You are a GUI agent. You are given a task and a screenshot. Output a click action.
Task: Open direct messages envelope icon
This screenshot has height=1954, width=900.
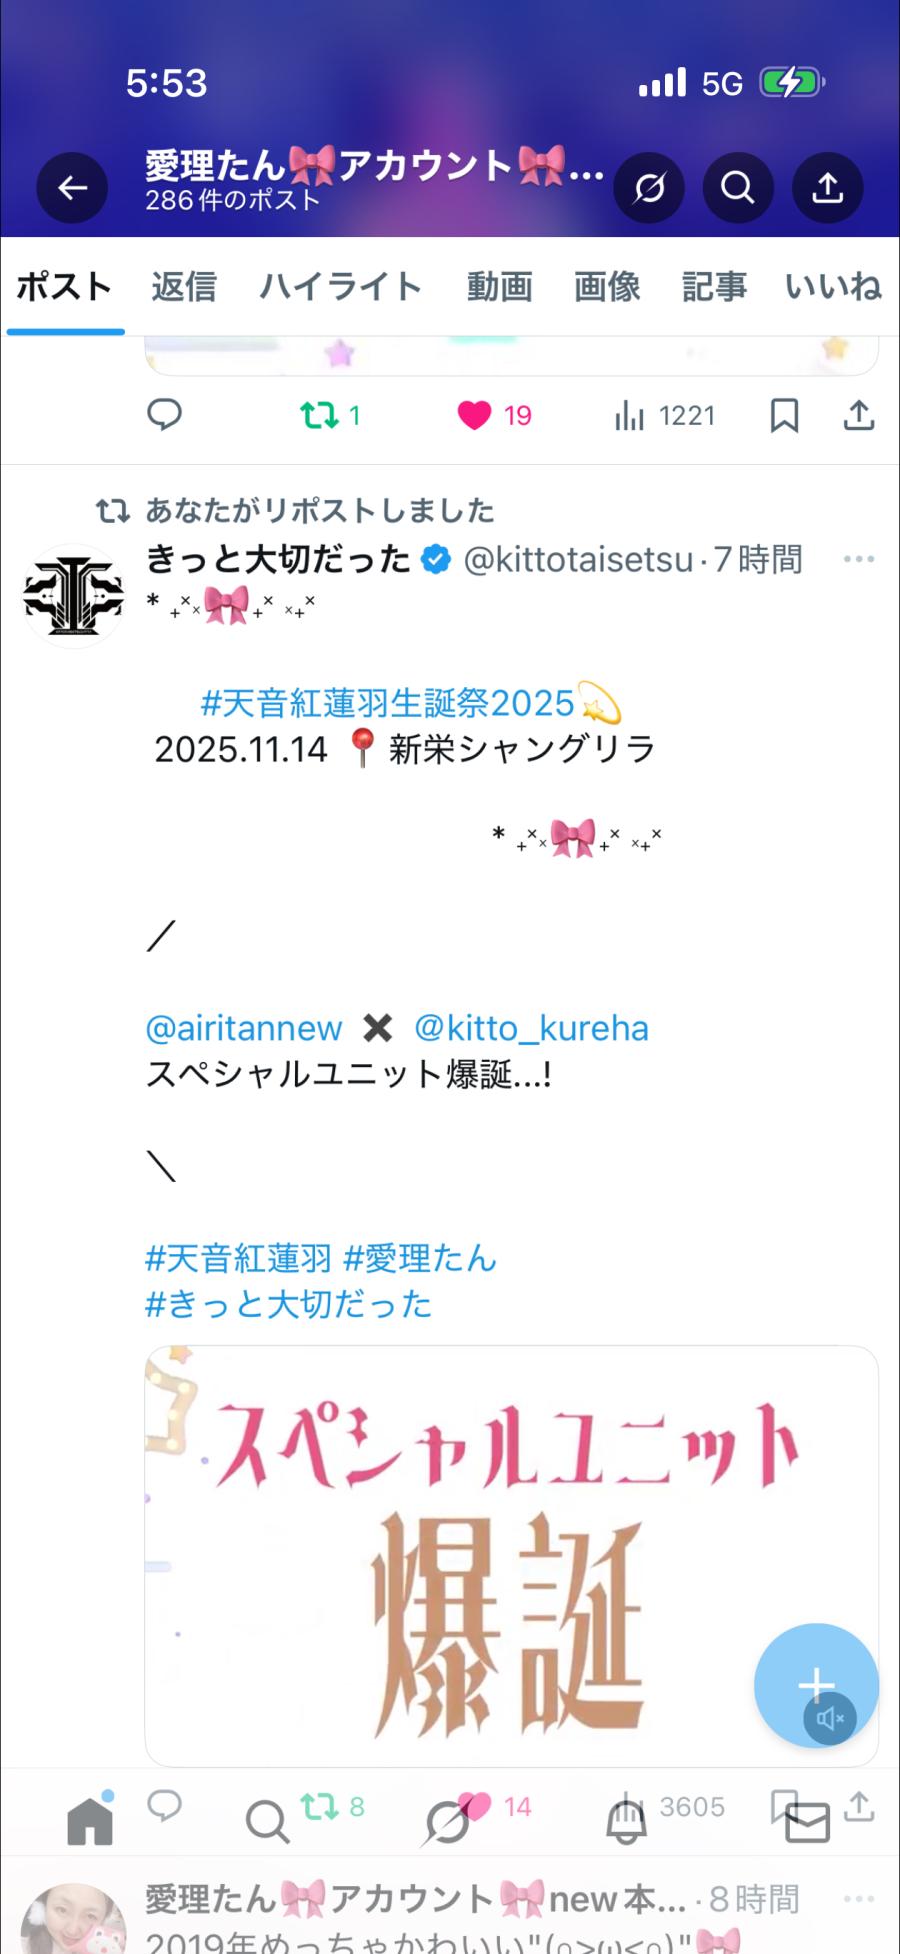point(807,1822)
